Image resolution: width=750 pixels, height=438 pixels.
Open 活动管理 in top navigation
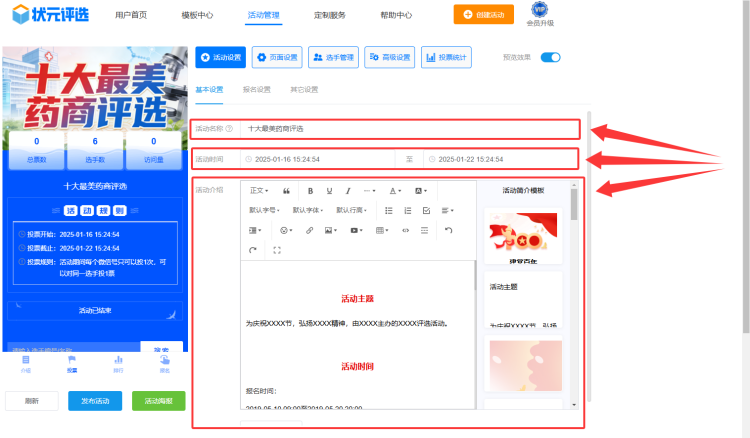click(x=264, y=15)
